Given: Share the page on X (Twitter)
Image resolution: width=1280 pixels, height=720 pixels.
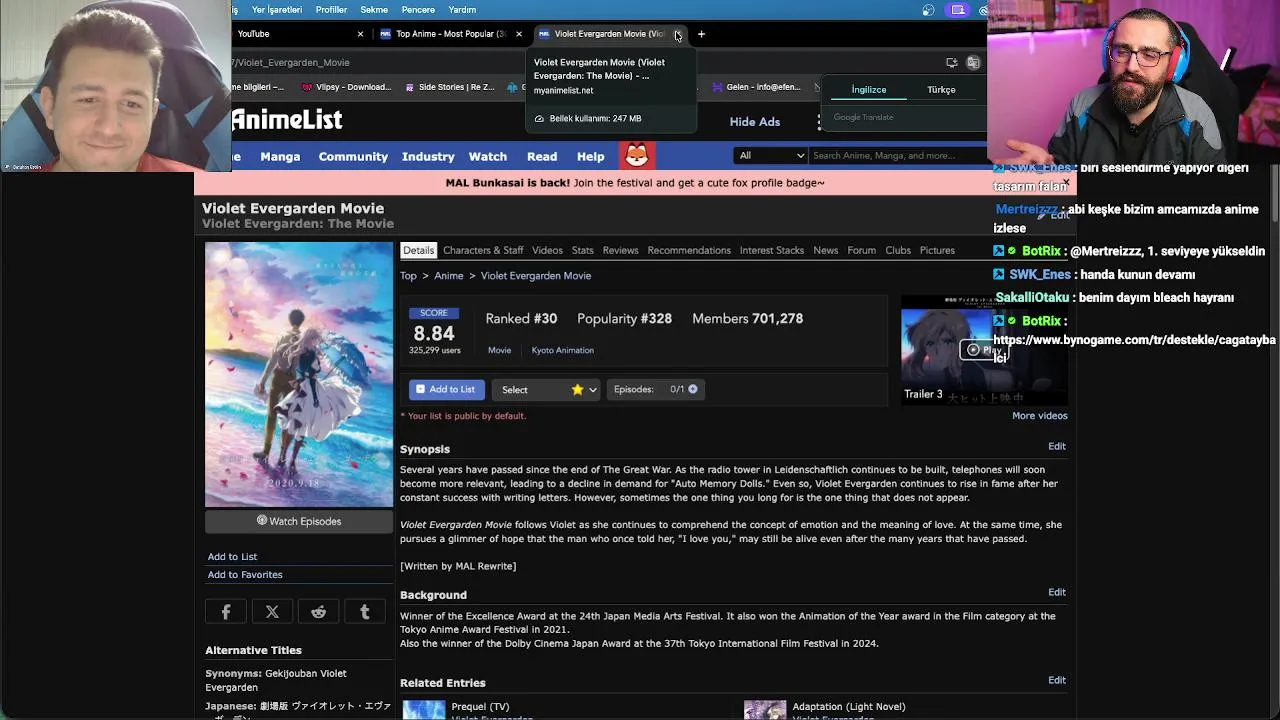Looking at the screenshot, I should (x=272, y=612).
